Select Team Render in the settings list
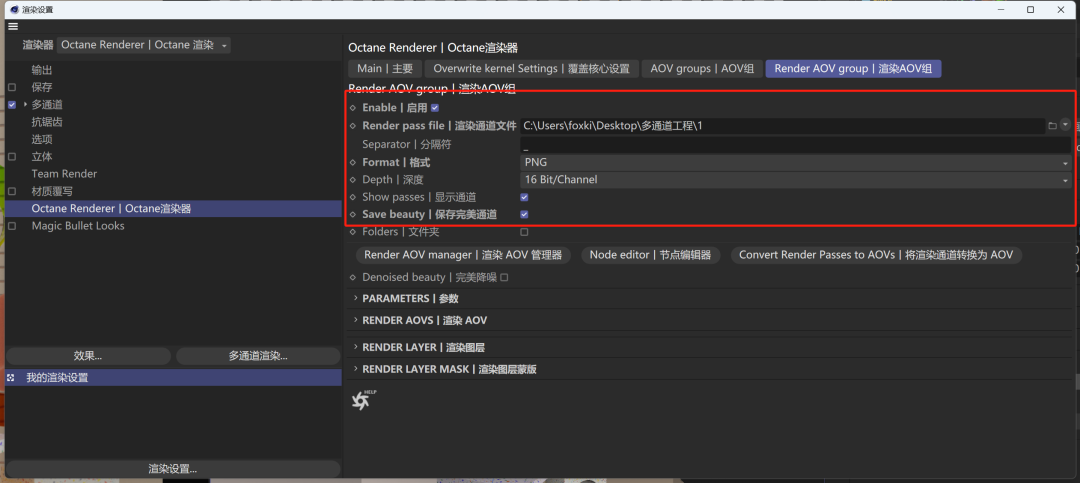This screenshot has width=1080, height=483. (64, 174)
